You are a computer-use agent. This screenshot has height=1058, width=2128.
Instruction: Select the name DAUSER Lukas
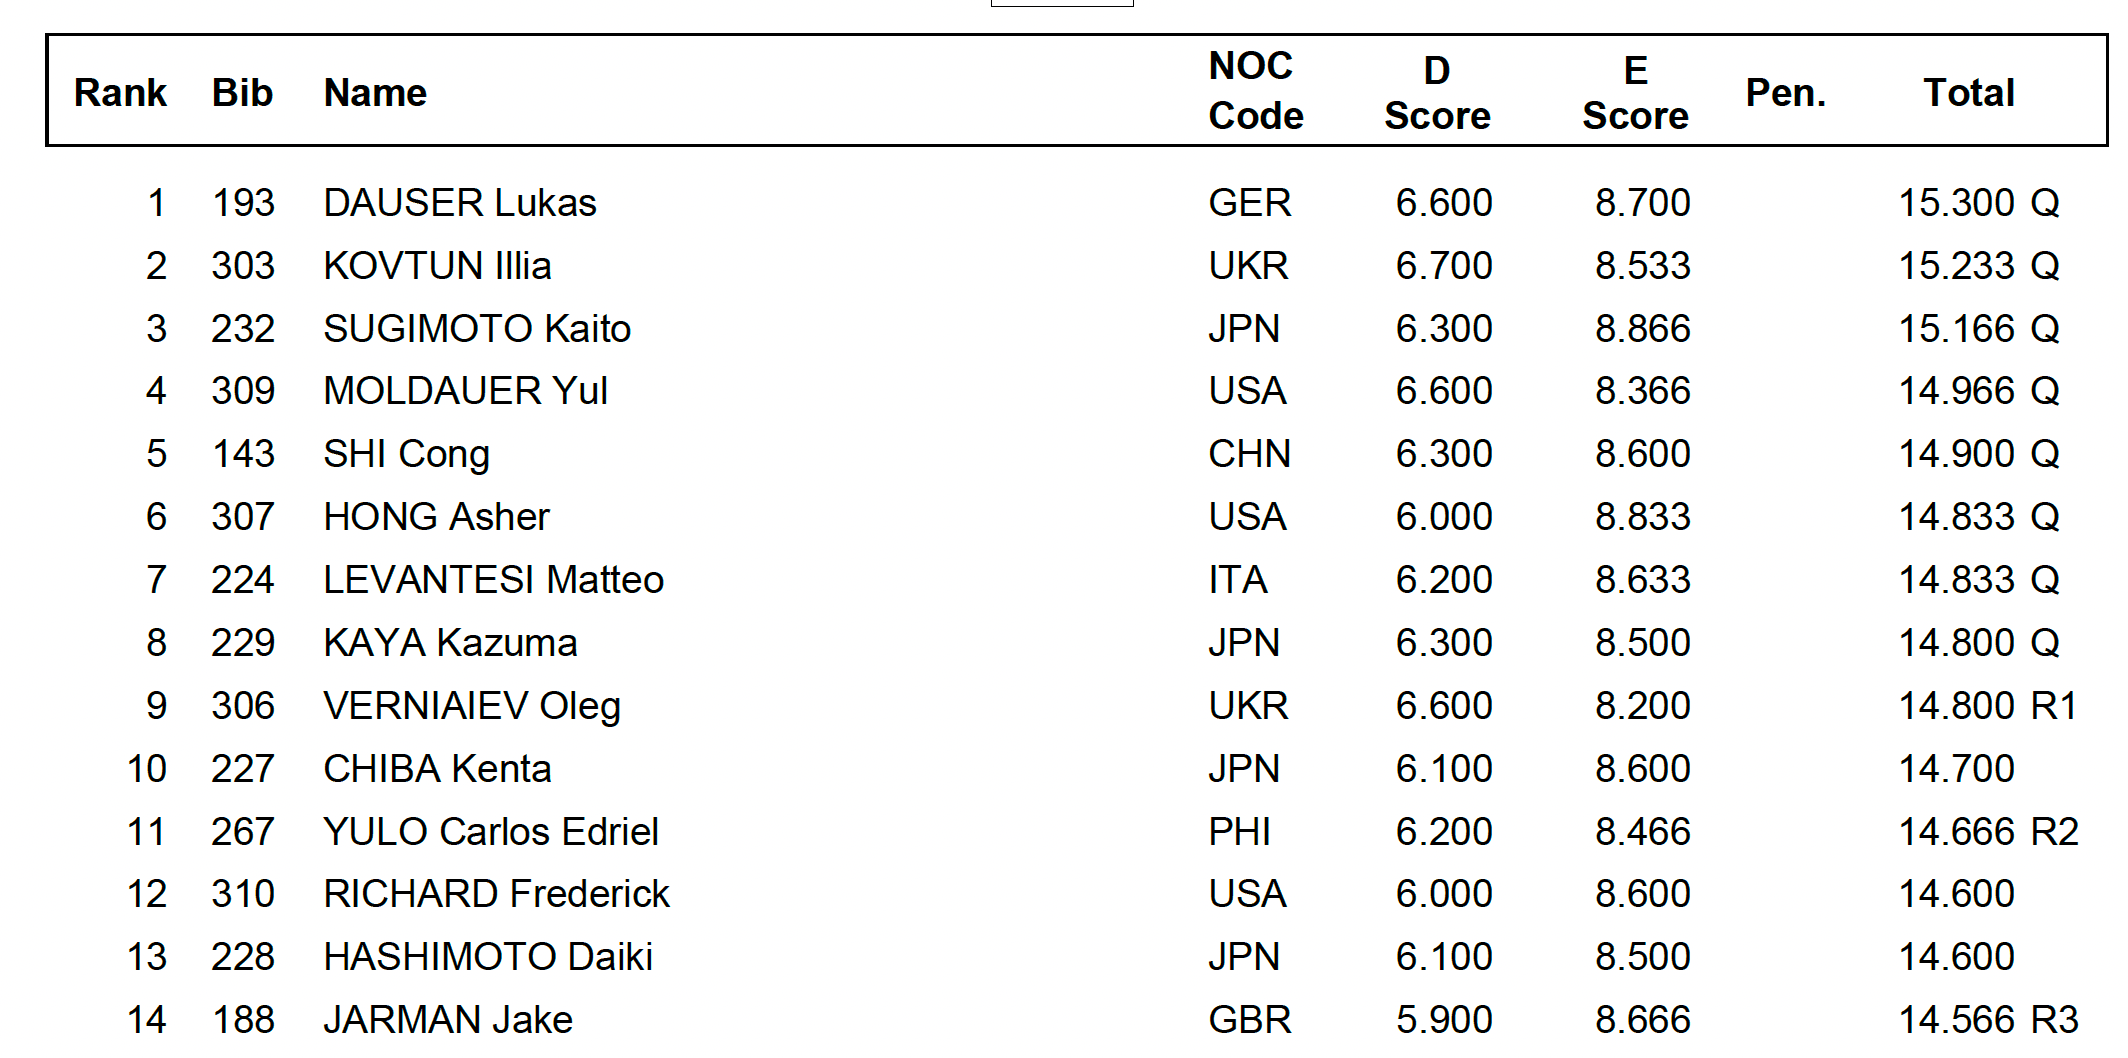[x=459, y=203]
